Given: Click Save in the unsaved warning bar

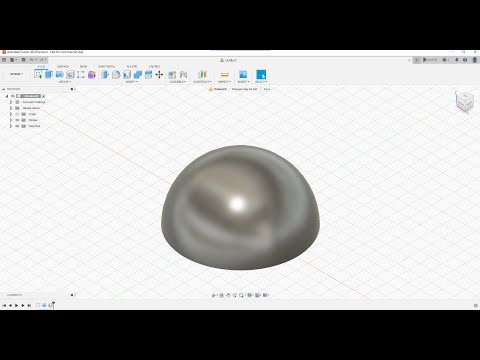Looking at the screenshot, I should point(267,89).
